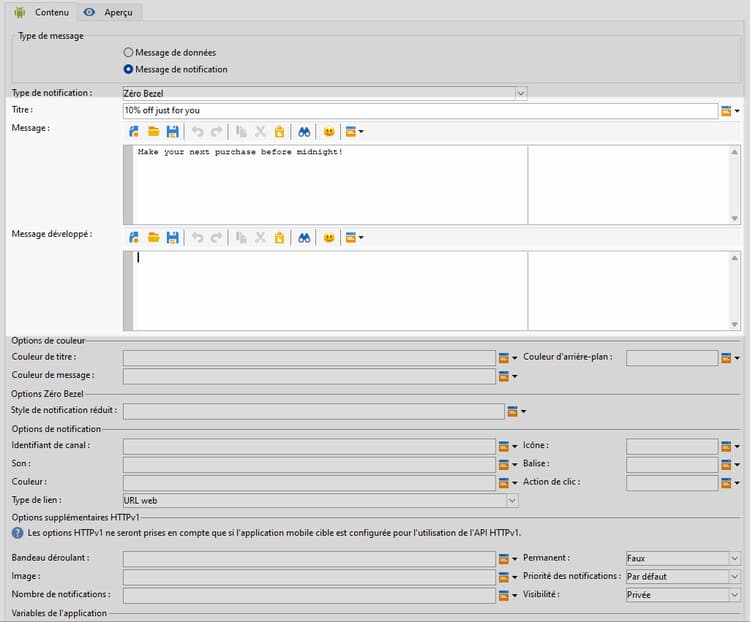Viewport: 750px width, 622px height.
Task: Click the redo icon in Message développé toolbar
Action: coord(216,237)
